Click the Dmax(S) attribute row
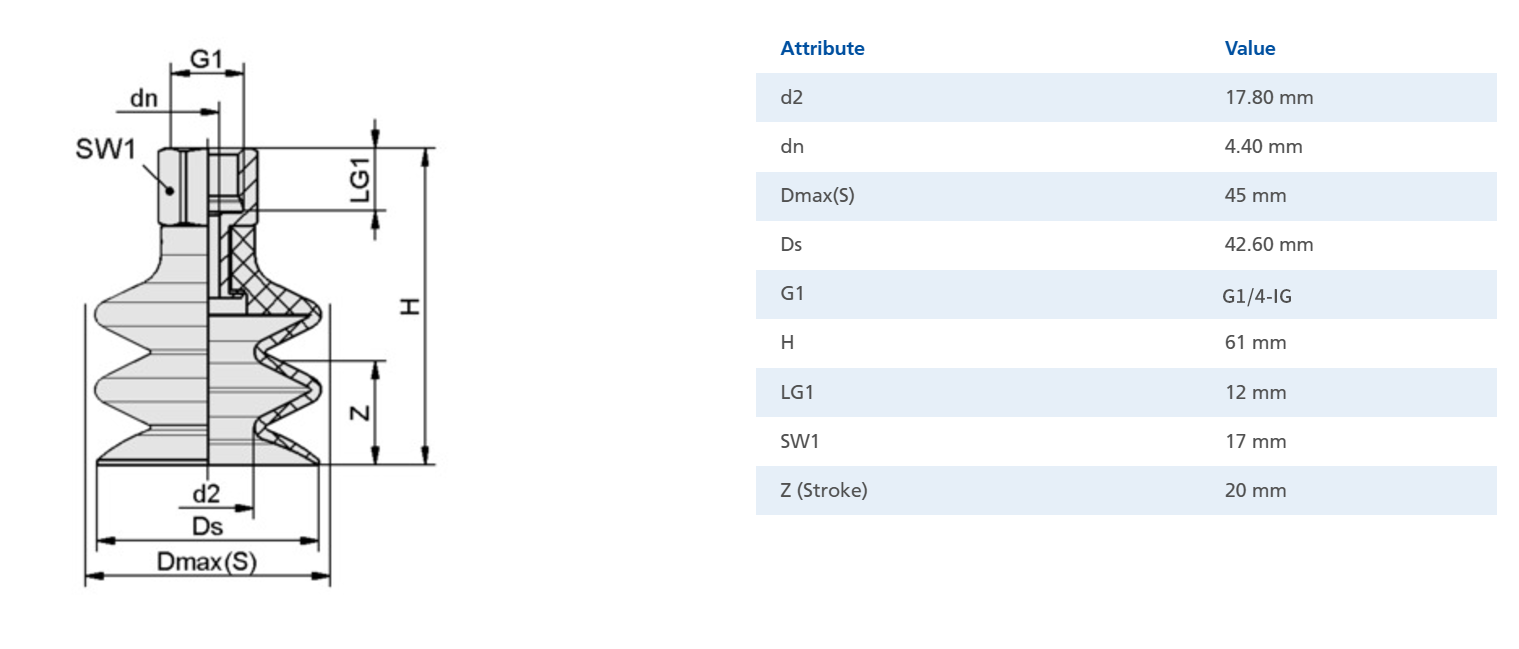This screenshot has width=1519, height=649. pyautogui.click(x=1126, y=196)
